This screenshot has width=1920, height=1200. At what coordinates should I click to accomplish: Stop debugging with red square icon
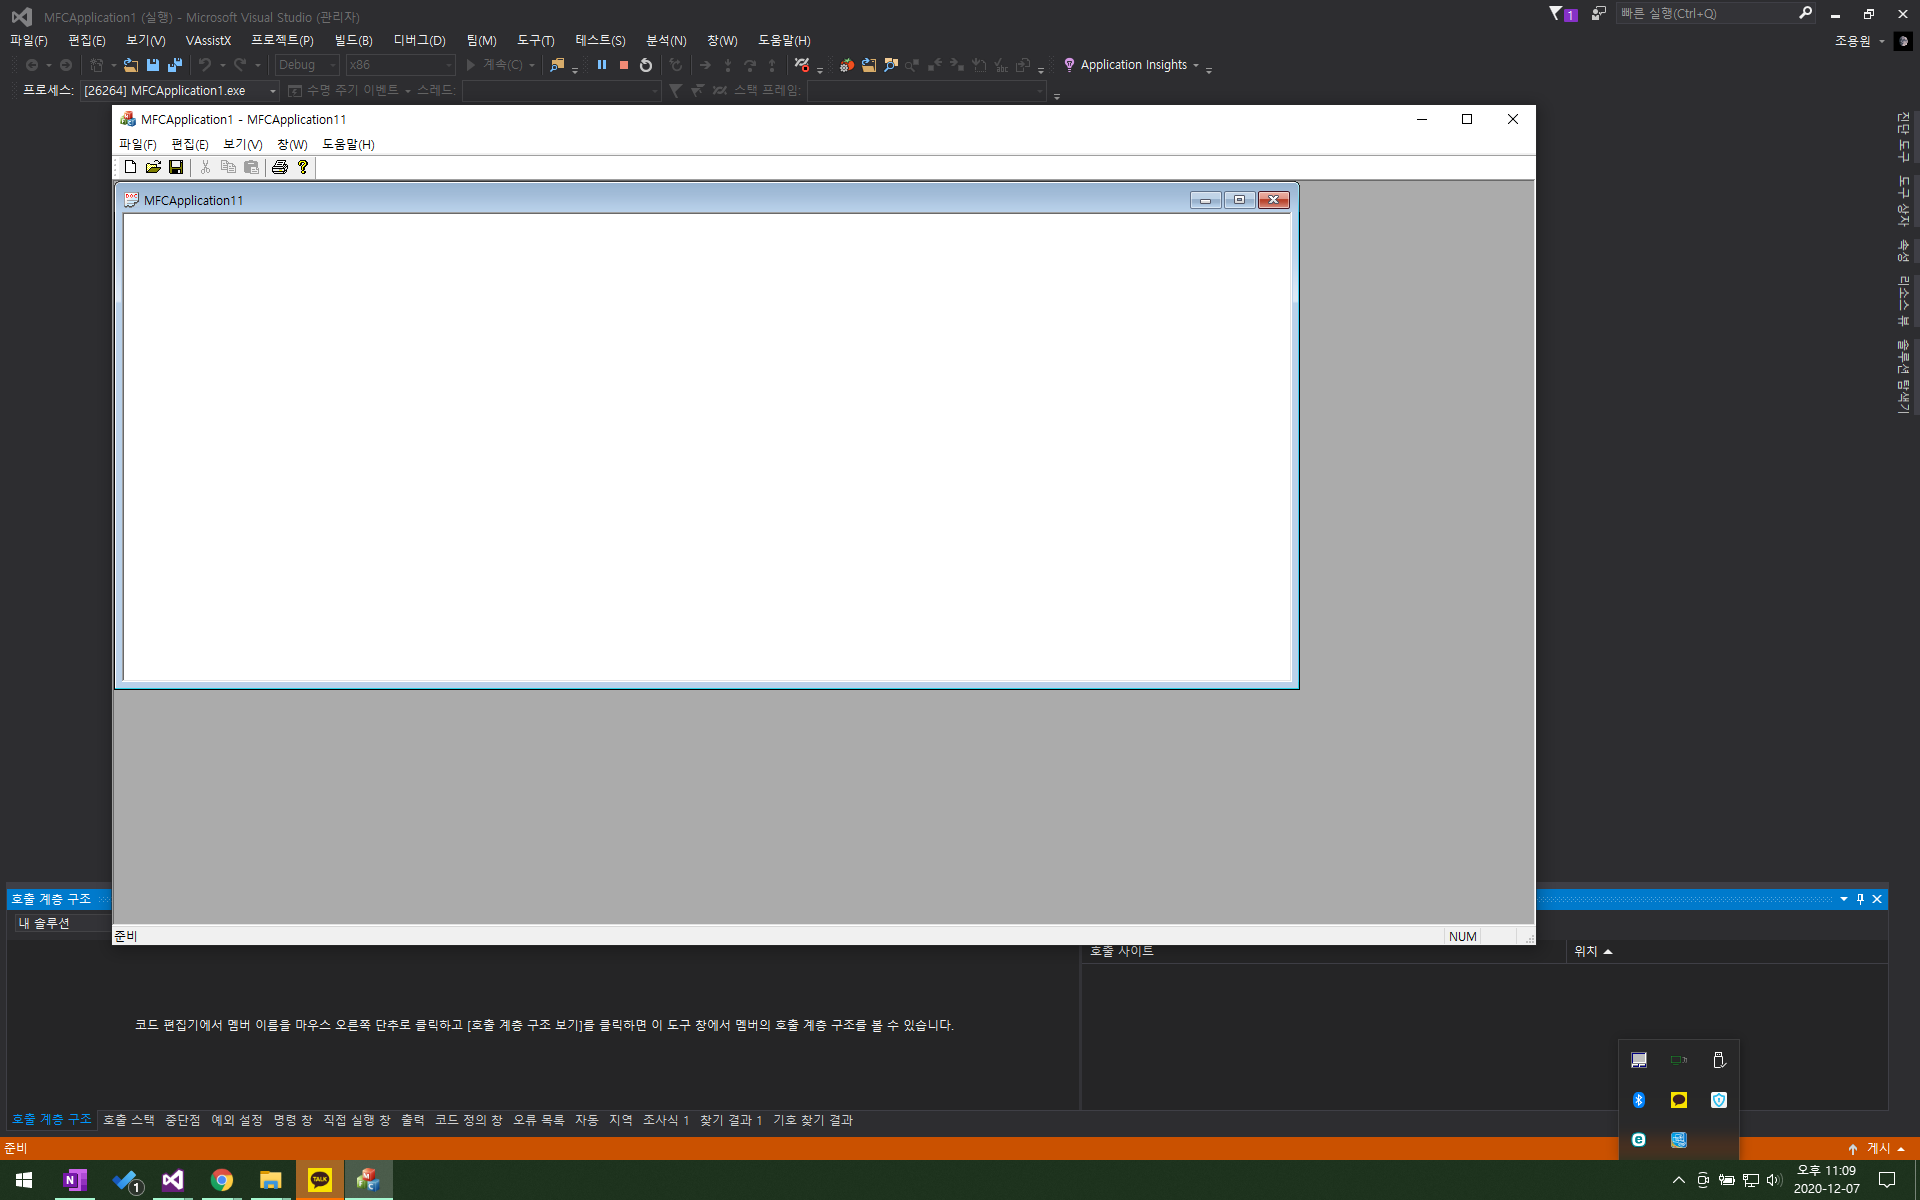click(624, 65)
